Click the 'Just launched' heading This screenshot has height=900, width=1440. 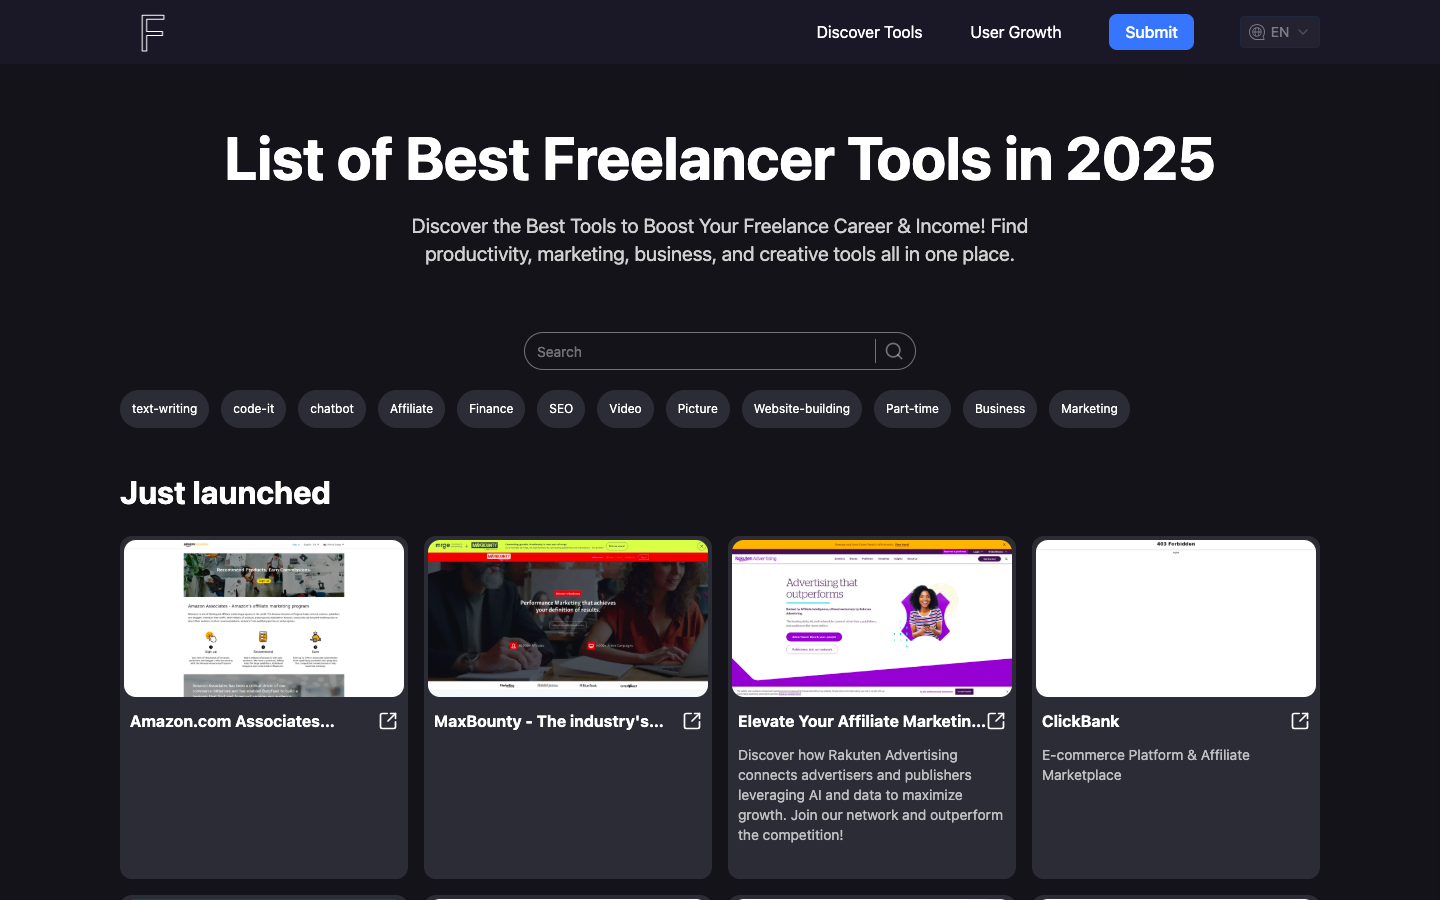225,493
